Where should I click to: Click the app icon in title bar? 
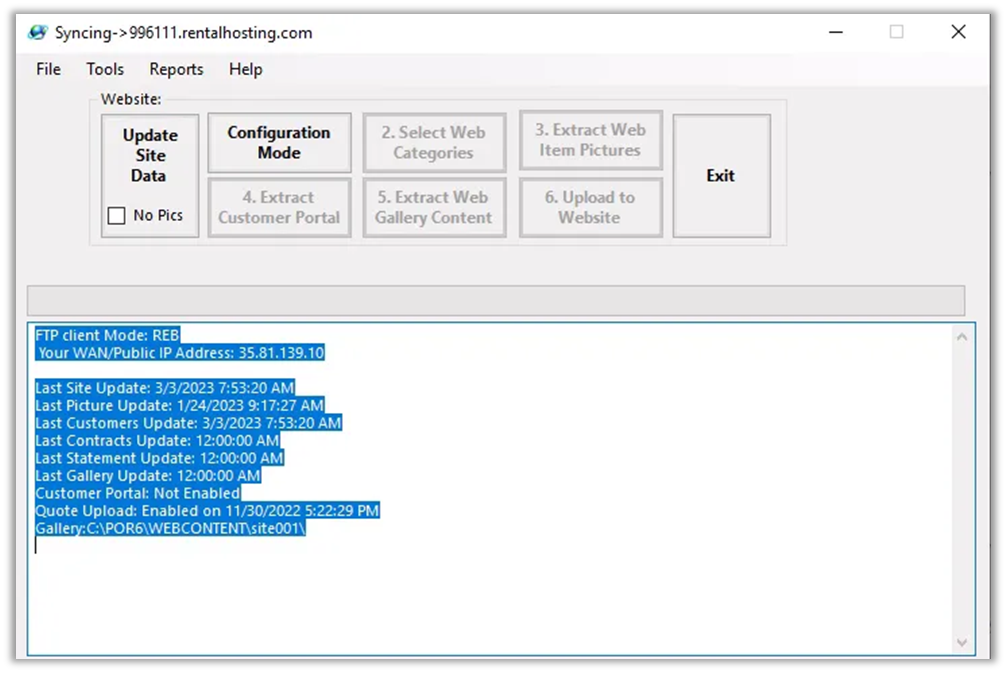pyautogui.click(x=37, y=32)
